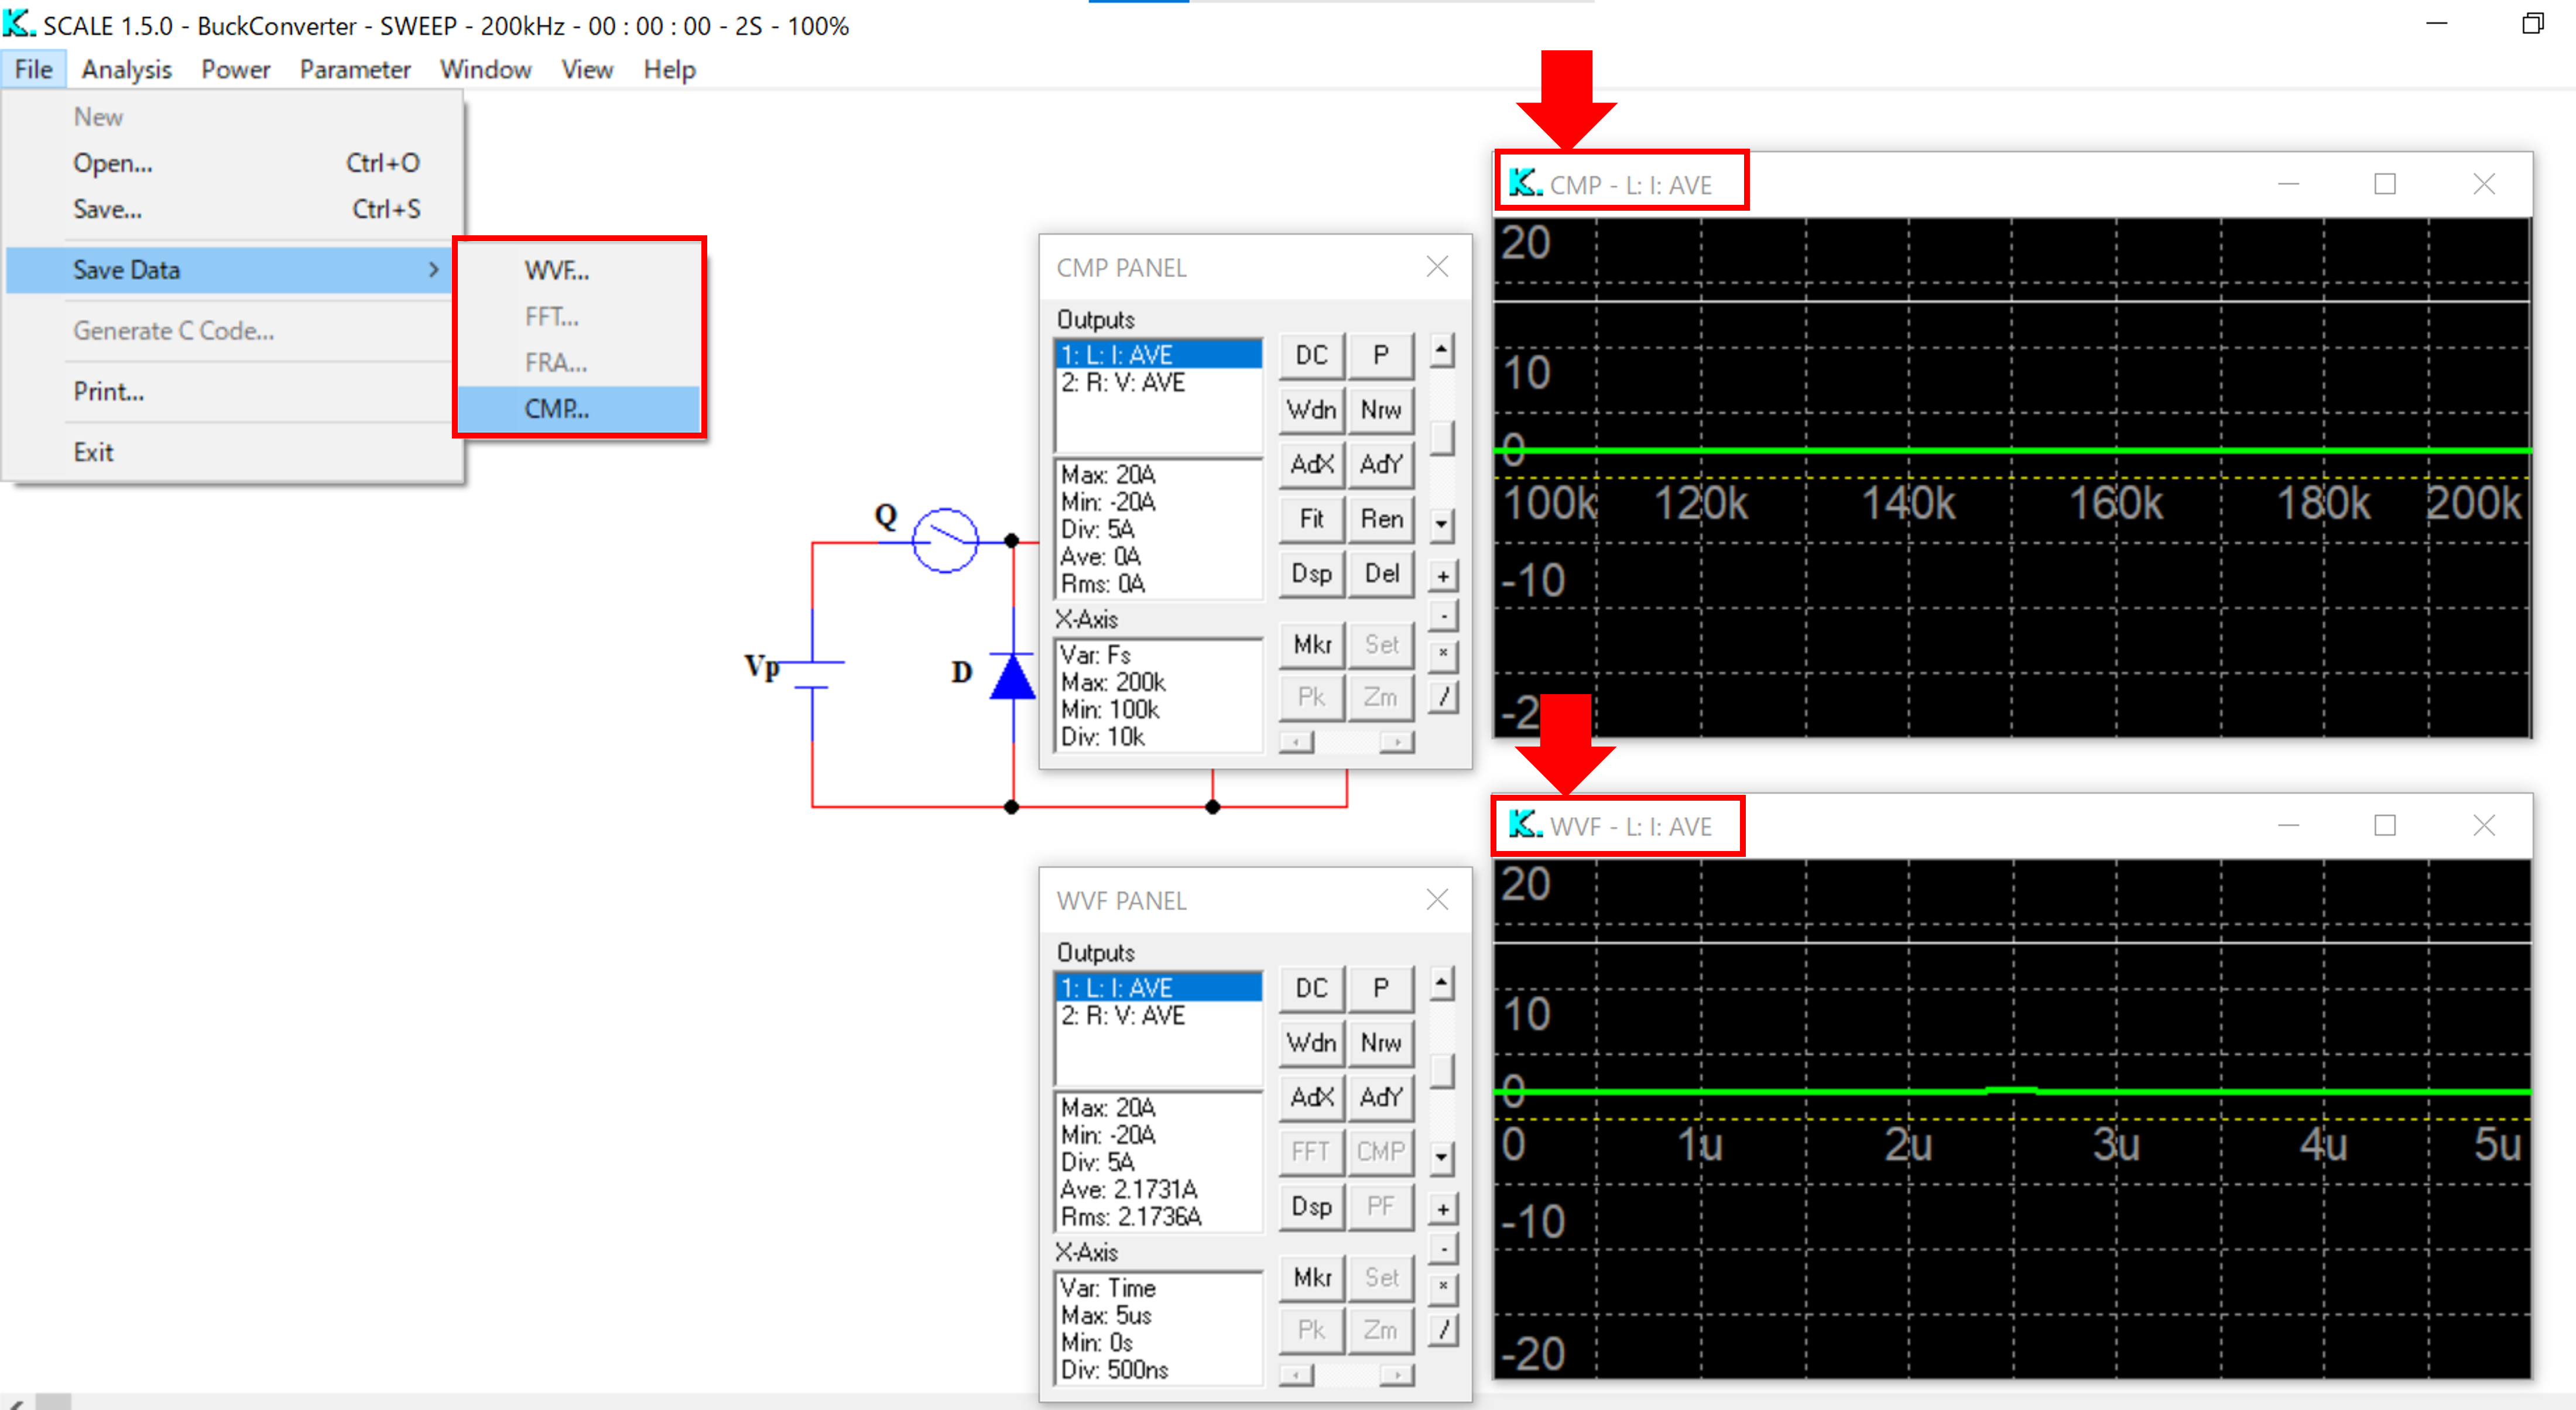Viewport: 2576px width, 1410px height.
Task: Select '2: R: V: AVE' in WVF PANEL outputs
Action: (1158, 1015)
